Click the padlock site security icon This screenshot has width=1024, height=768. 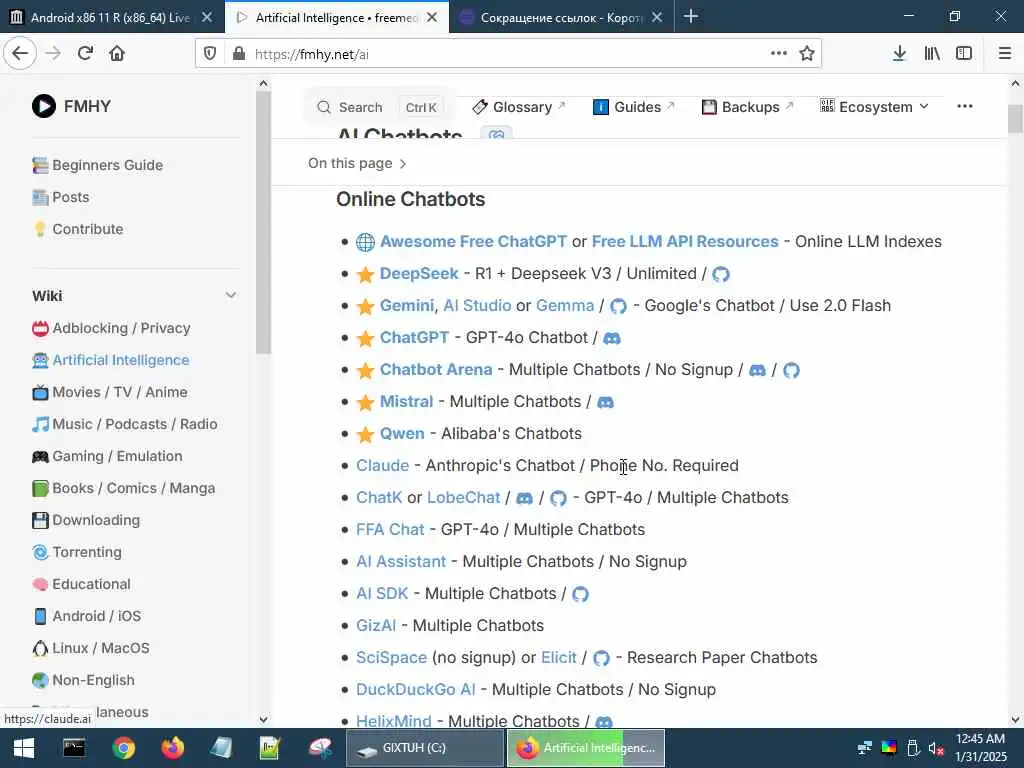239,54
